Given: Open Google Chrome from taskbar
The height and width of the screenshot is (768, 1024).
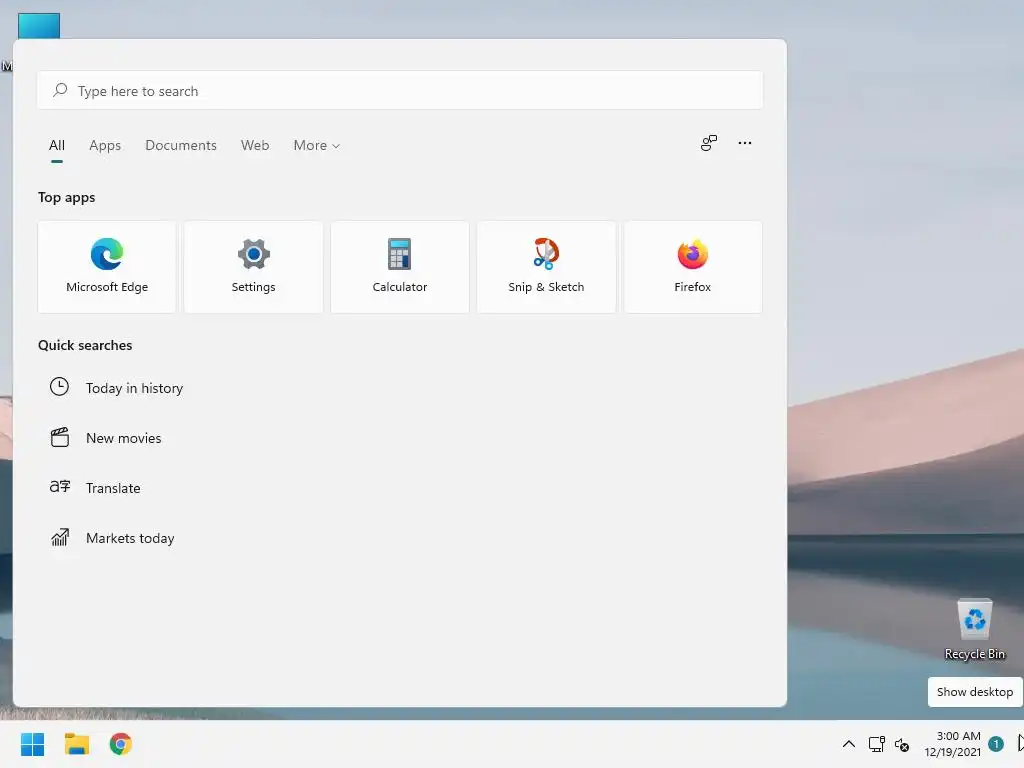Looking at the screenshot, I should [120, 744].
